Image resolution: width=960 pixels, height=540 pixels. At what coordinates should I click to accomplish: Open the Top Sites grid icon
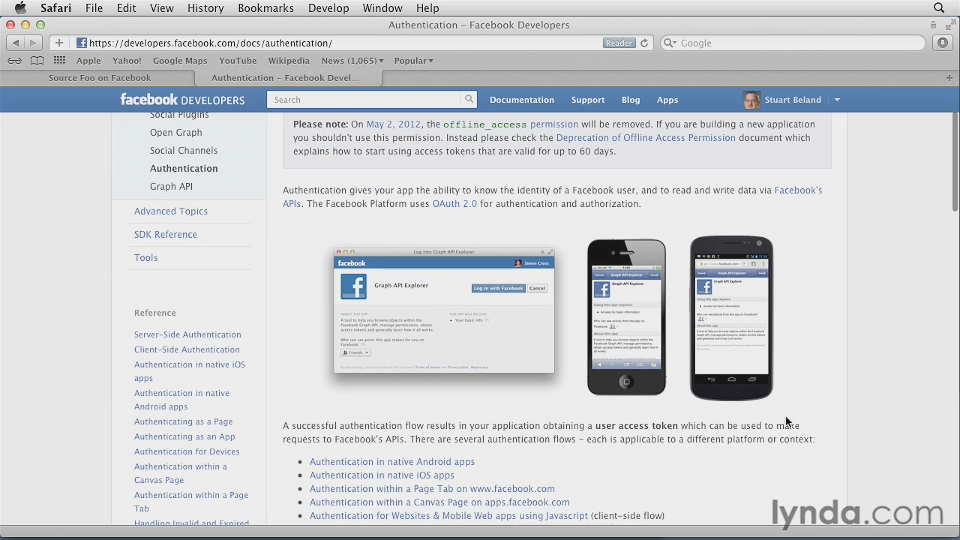click(57, 60)
